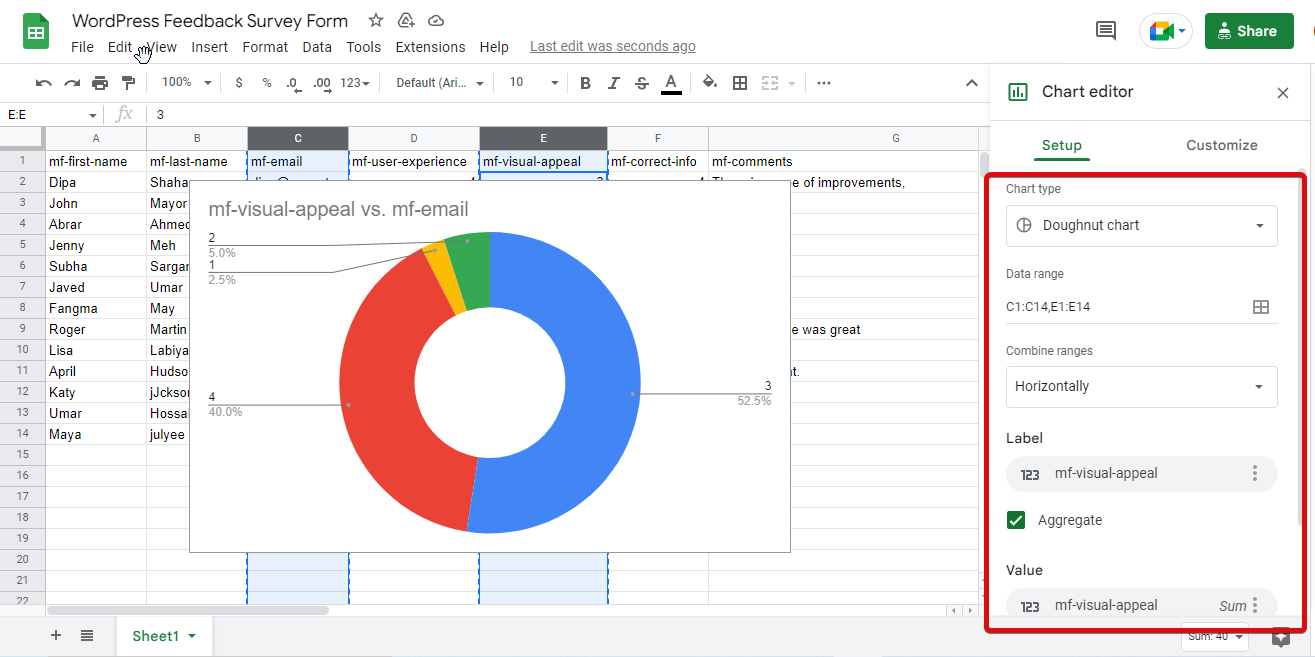Image resolution: width=1315 pixels, height=657 pixels.
Task: Expand the Chart type dropdown
Action: click(1142, 225)
